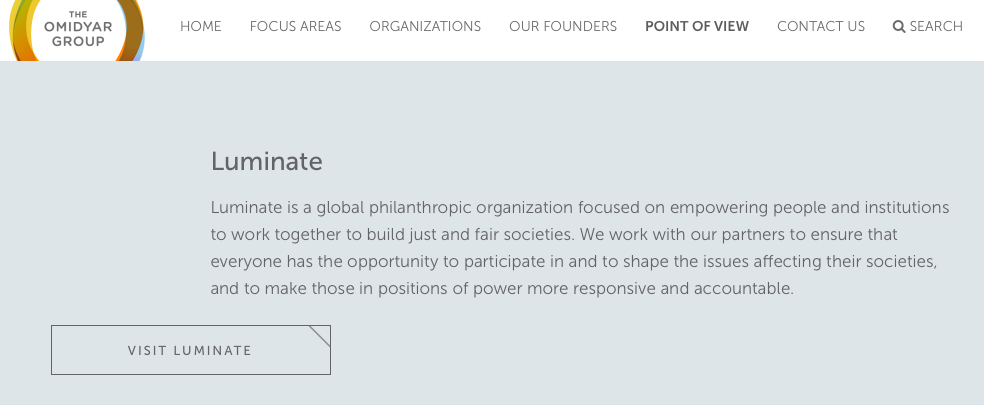984x405 pixels.
Task: Open the Focus Areas menu item
Action: 296,26
